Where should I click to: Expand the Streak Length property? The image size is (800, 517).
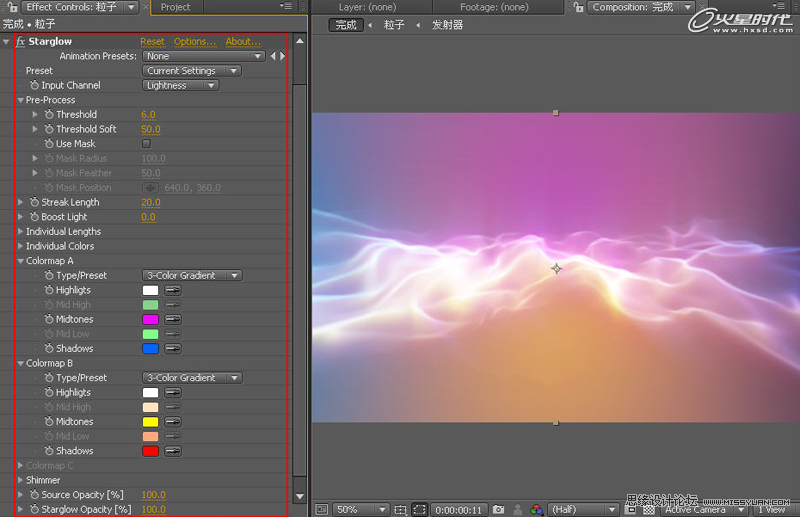[x=20, y=203]
